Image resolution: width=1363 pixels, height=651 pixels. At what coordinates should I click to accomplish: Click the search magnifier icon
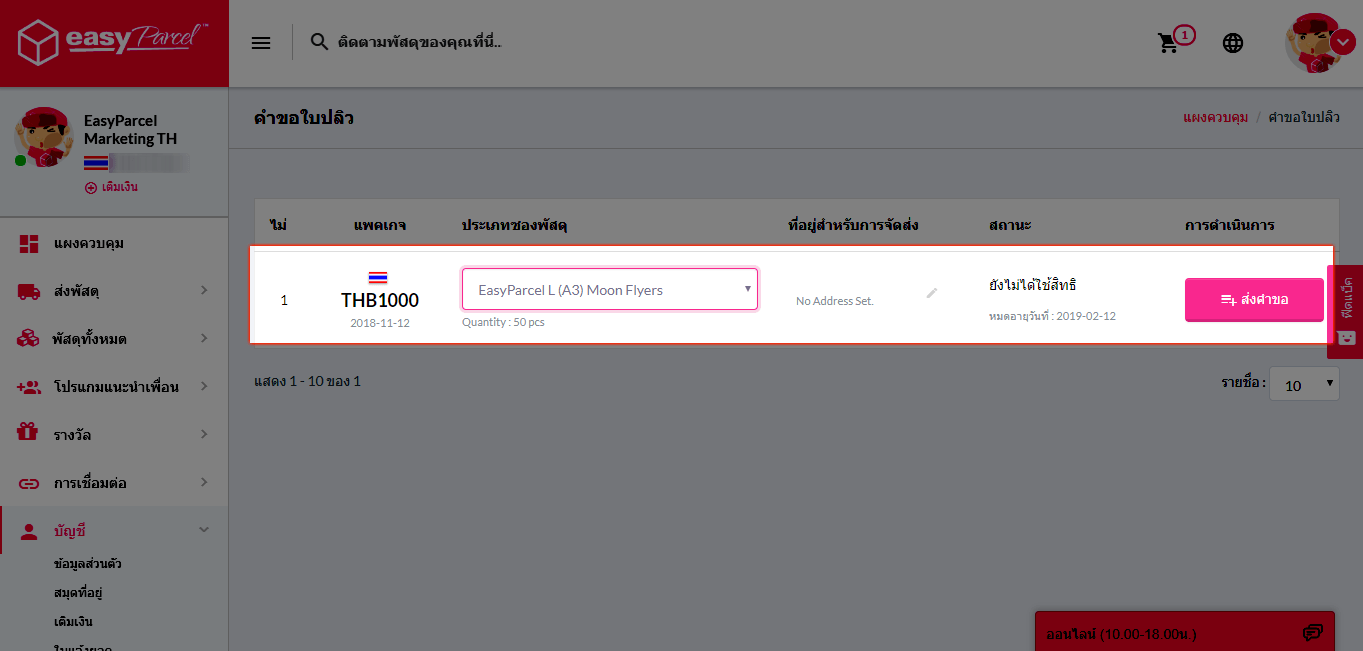pyautogui.click(x=319, y=42)
